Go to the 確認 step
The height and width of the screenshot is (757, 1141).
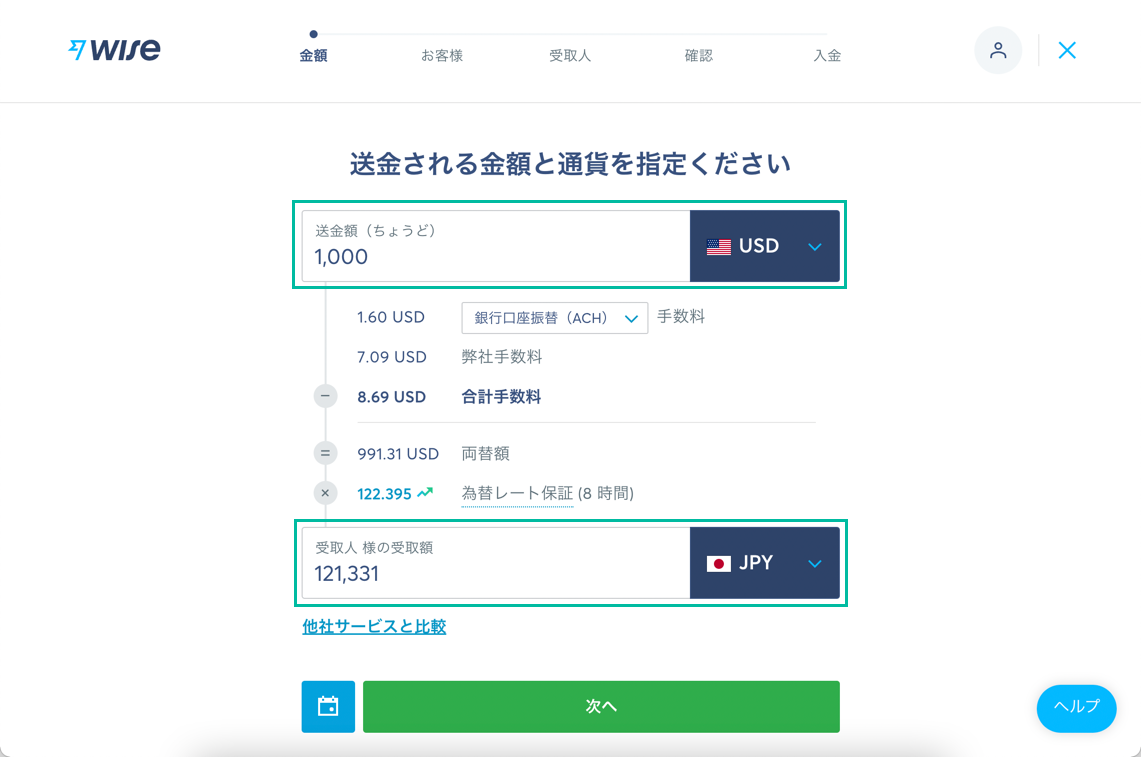tap(698, 56)
